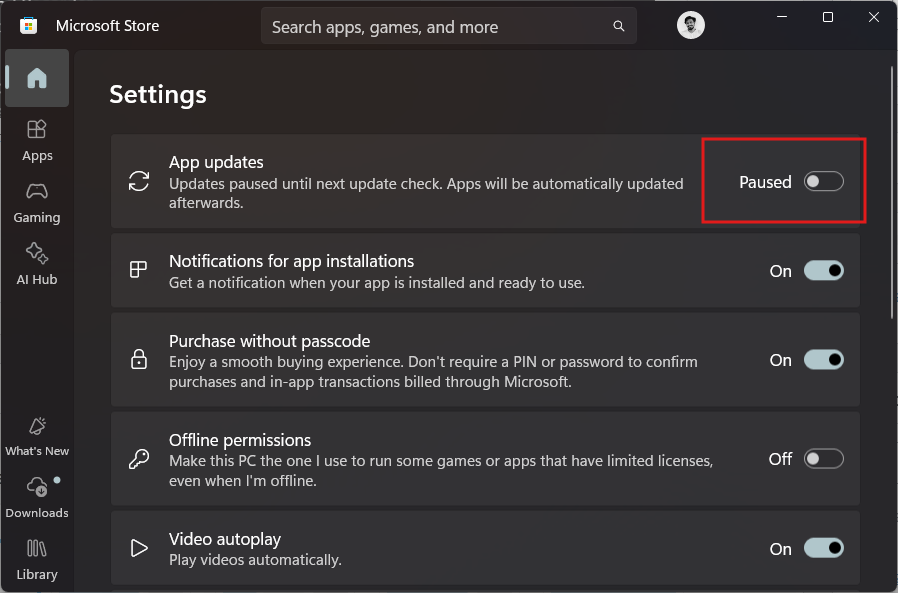The height and width of the screenshot is (593, 898).
Task: Click the lock icon beside Purchase without passcode
Action: click(139, 359)
